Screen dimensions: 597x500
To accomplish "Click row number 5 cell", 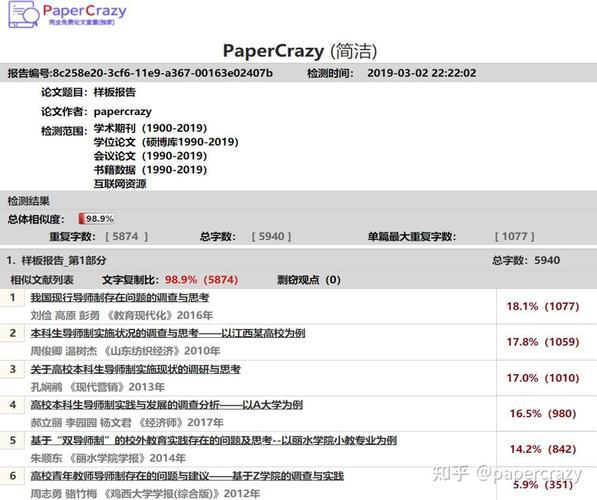I will pos(13,440).
